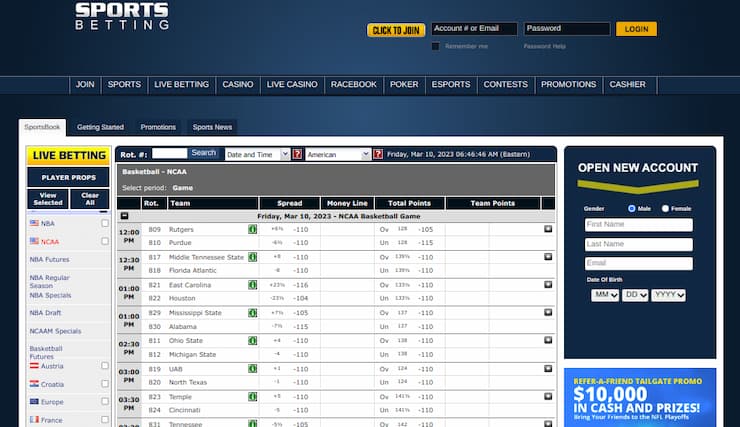Select Female gender radio button
The height and width of the screenshot is (427, 740).
tap(665, 208)
